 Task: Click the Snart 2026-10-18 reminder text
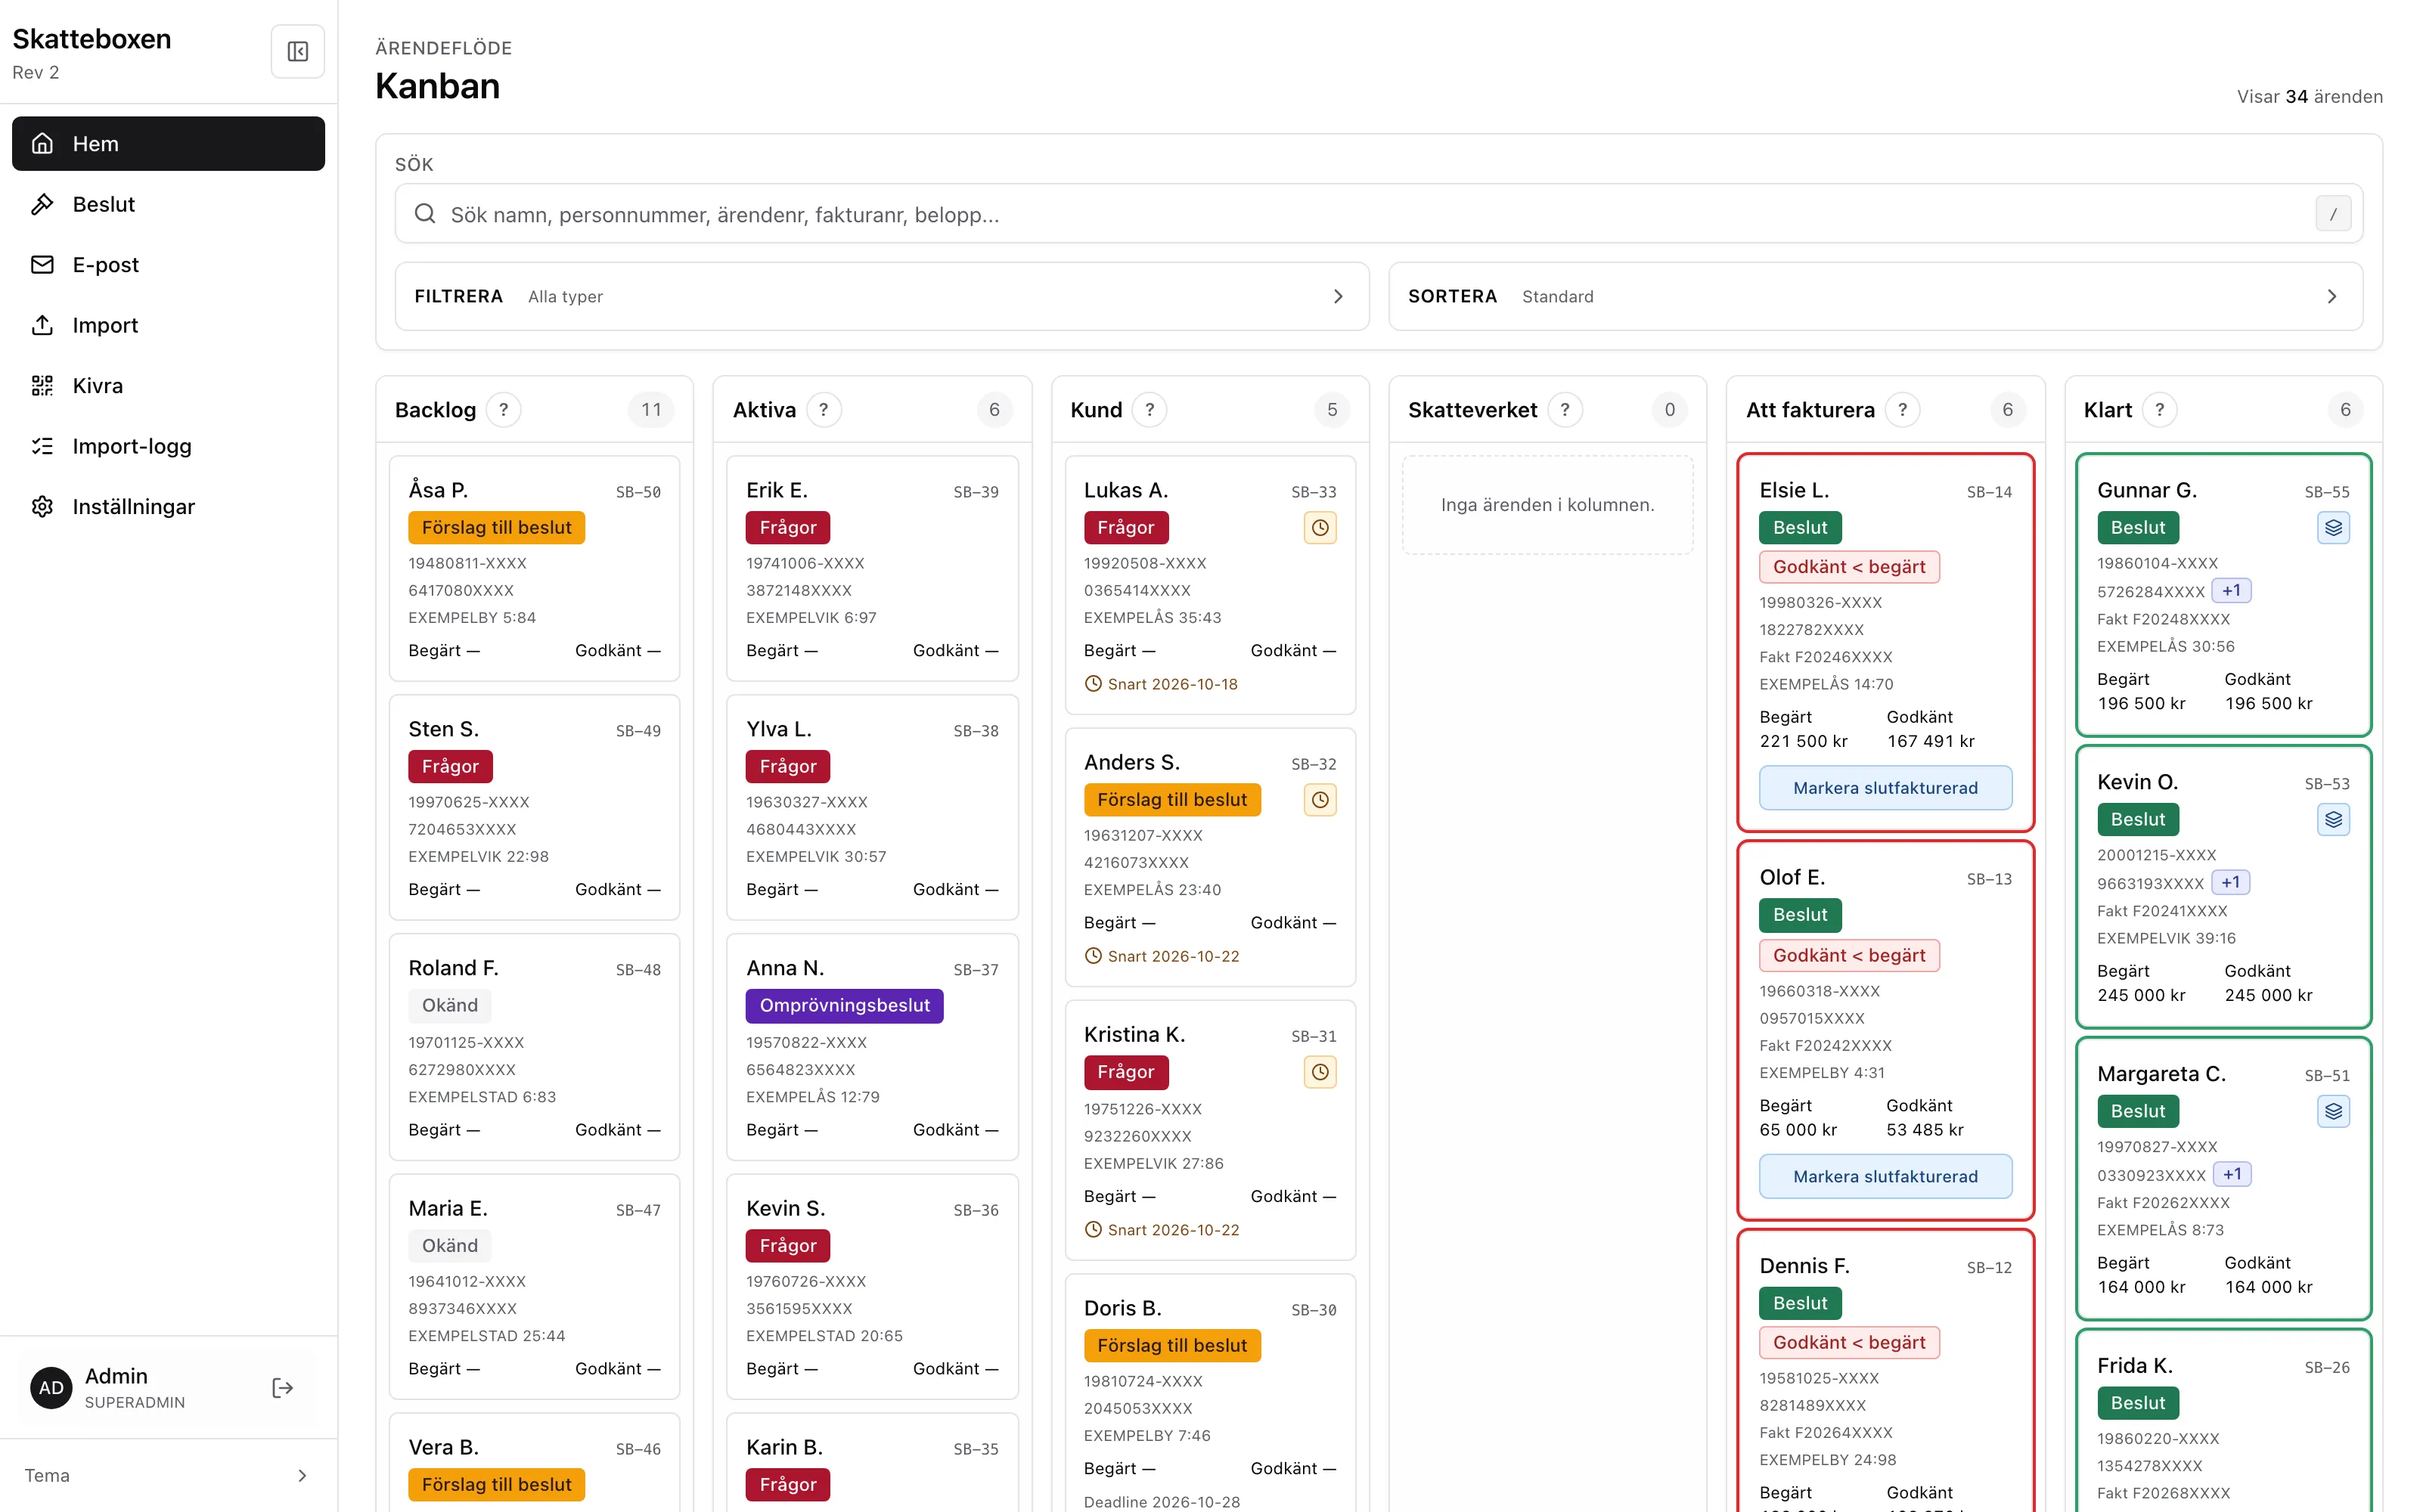1172,685
